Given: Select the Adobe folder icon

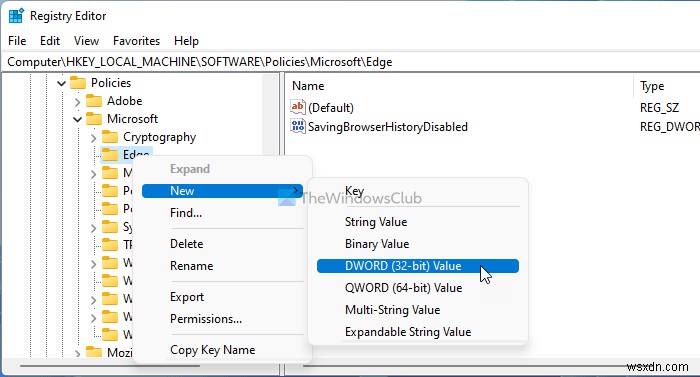Looking at the screenshot, I should [94, 101].
